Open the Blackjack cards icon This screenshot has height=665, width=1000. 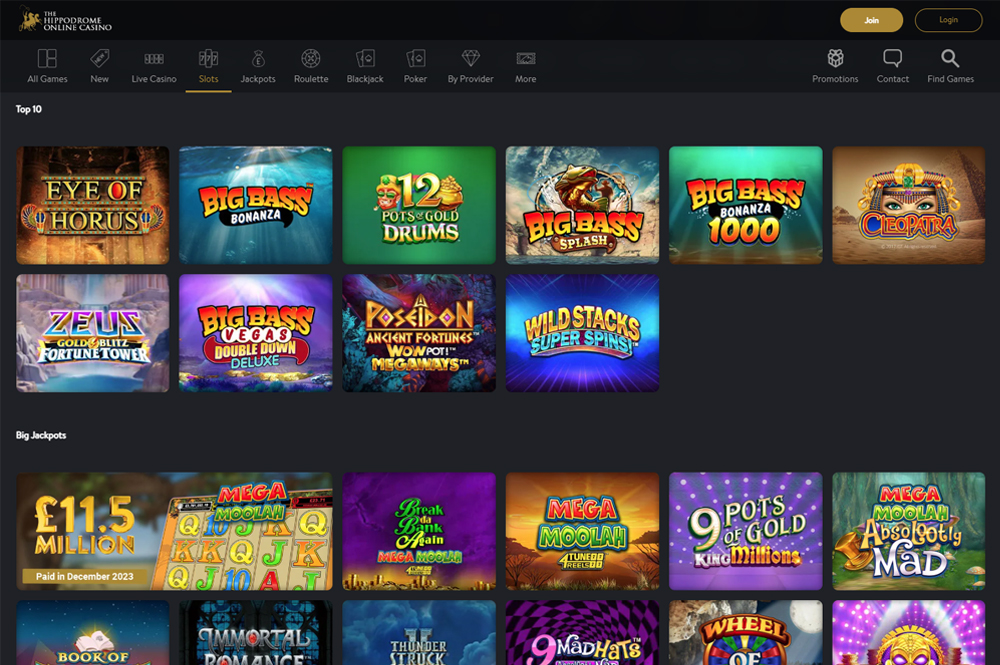point(365,59)
